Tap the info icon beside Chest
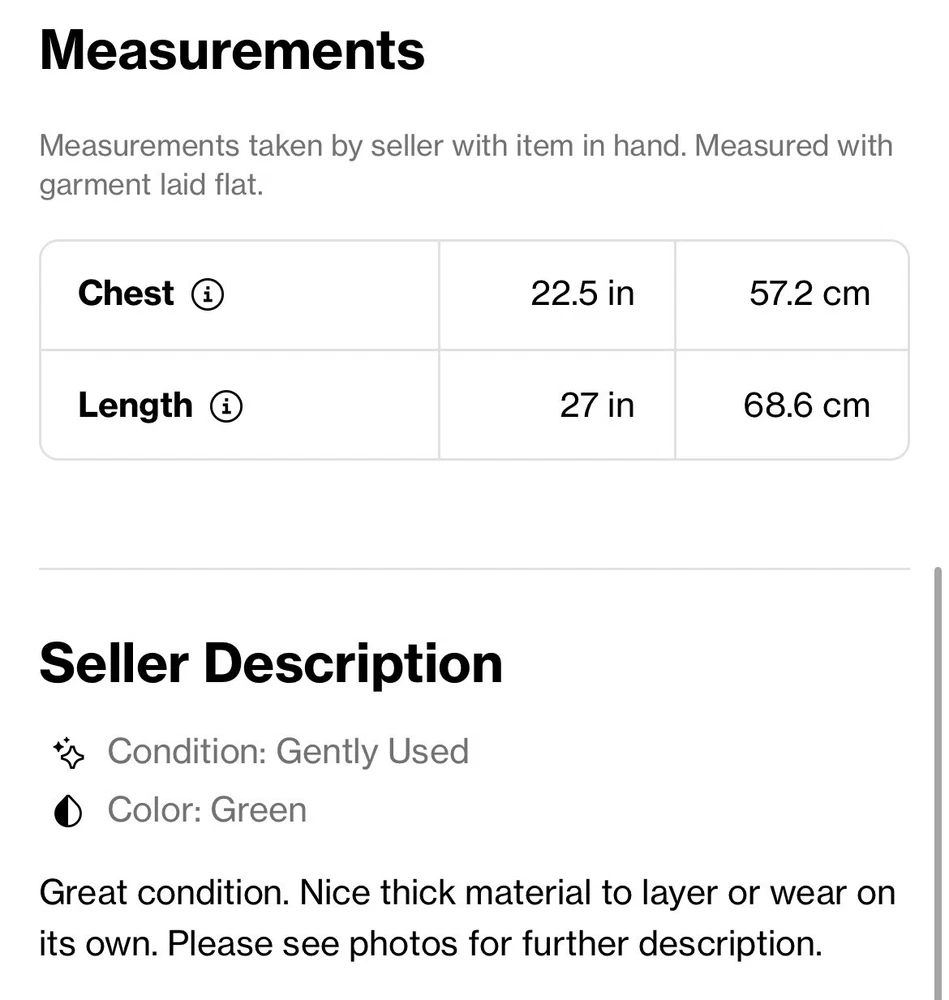The height and width of the screenshot is (1000, 949). pyautogui.click(x=207, y=295)
